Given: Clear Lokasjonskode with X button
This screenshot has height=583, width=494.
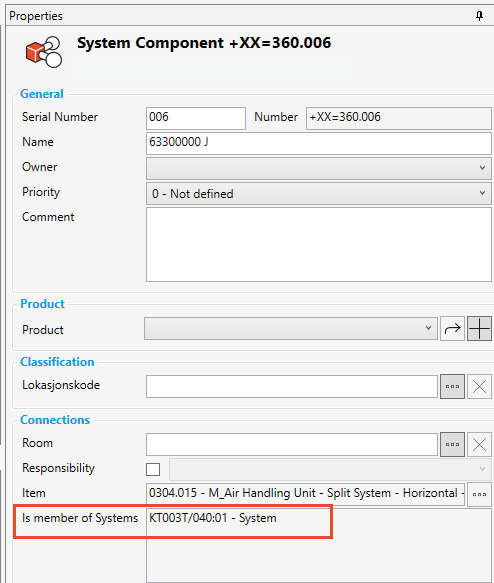Looking at the screenshot, I should point(480,386).
